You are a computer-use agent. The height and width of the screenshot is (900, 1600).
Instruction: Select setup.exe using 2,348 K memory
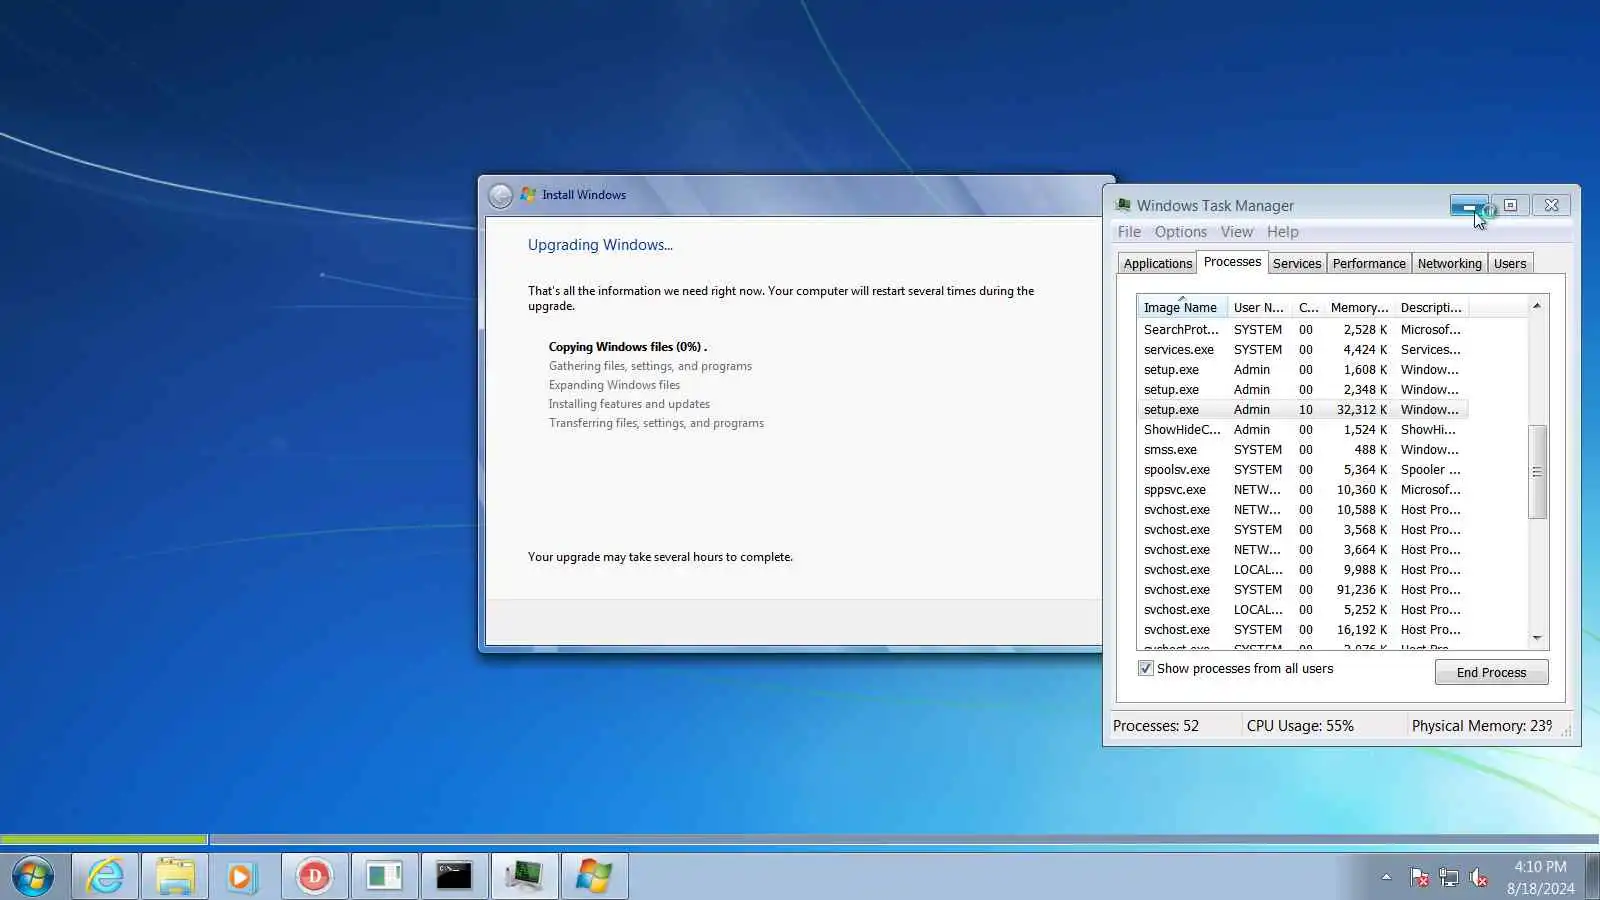pos(1302,389)
